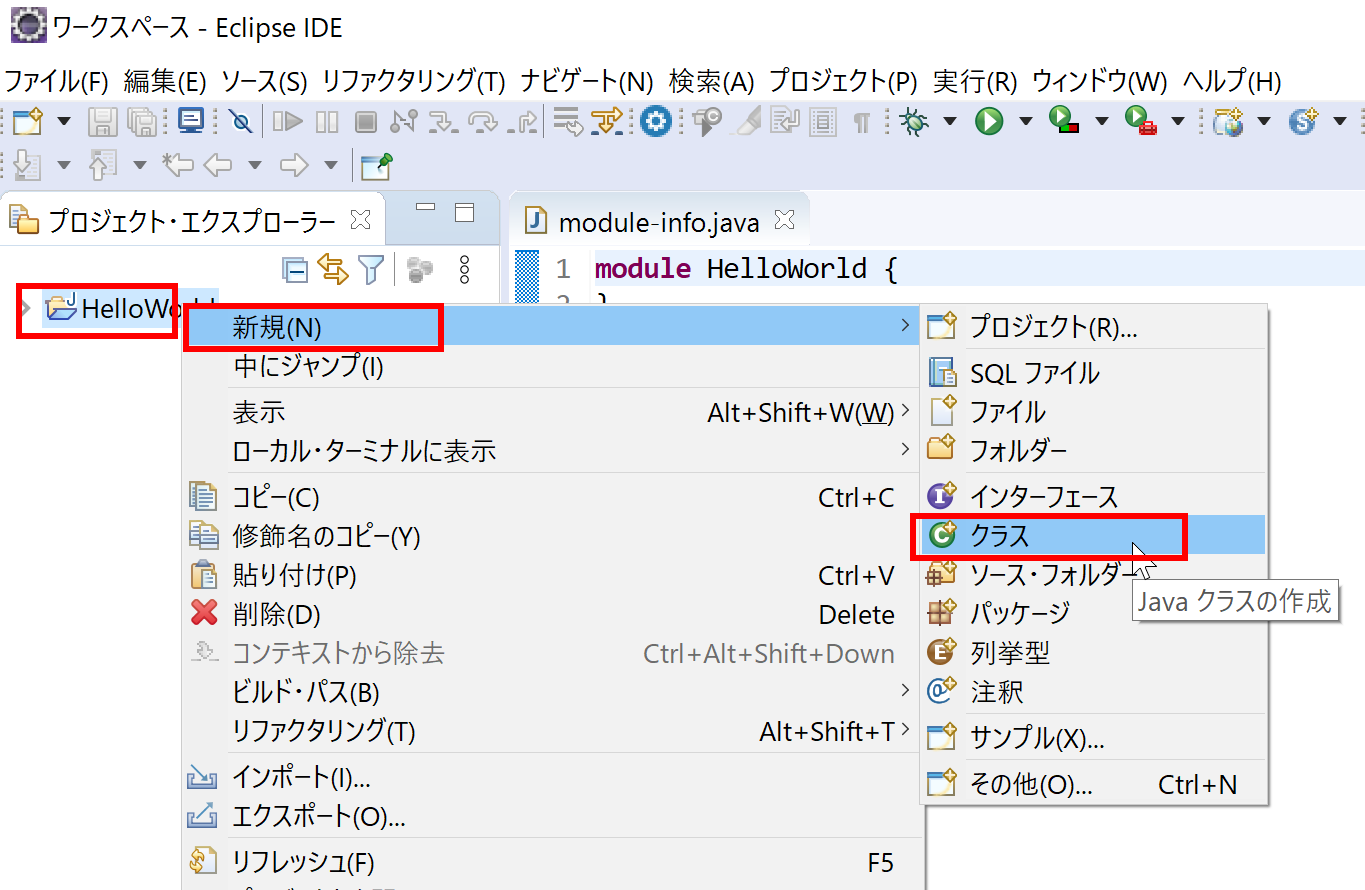Choose エクスポート(O)... from context menu
The height and width of the screenshot is (890, 1365).
(x=552, y=817)
